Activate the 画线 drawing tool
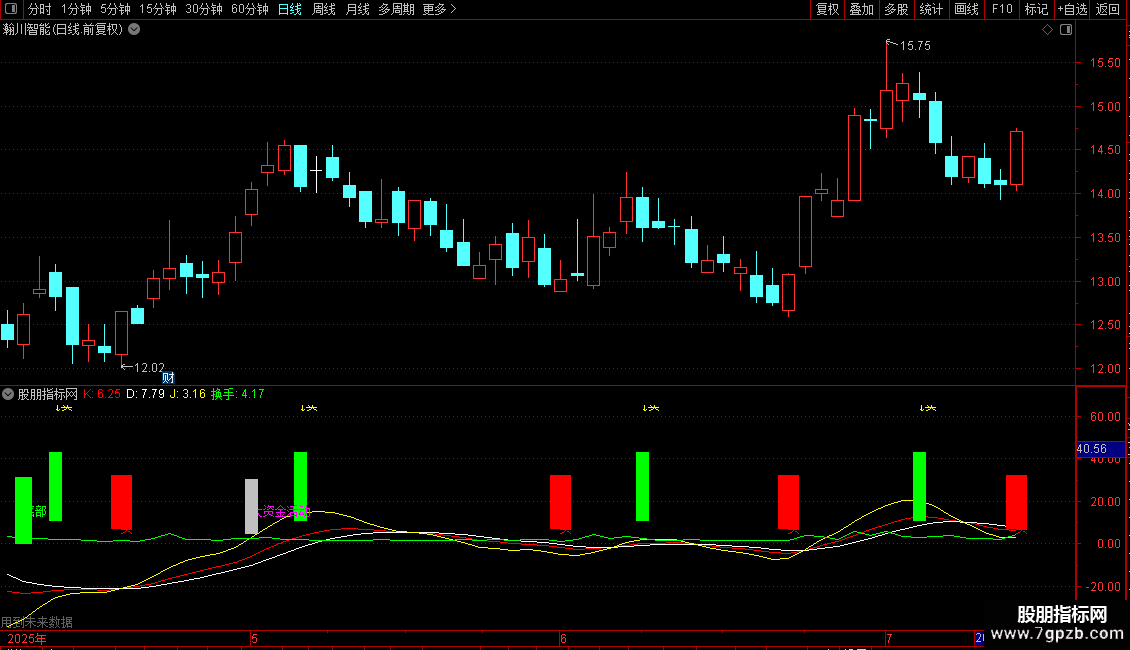 coord(966,9)
